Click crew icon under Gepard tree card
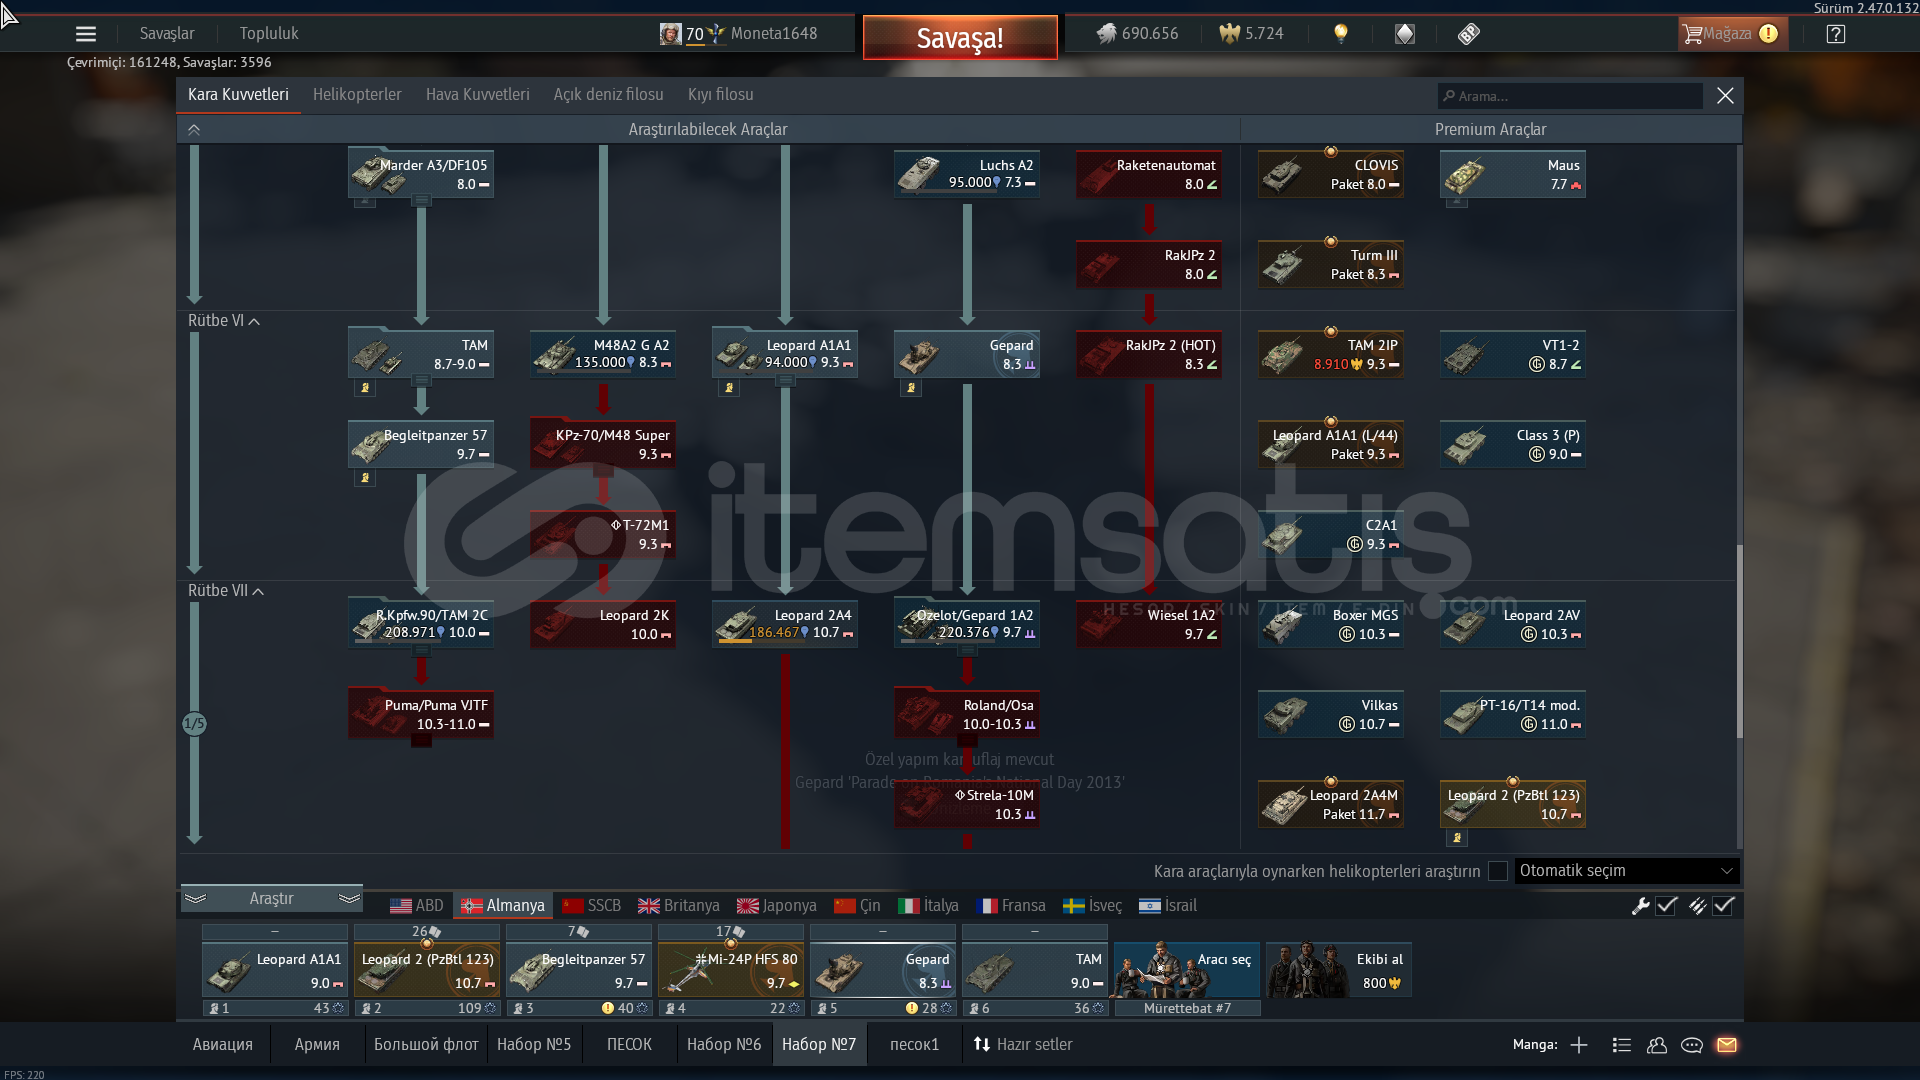Viewport: 1920px width, 1080px height. pos(911,388)
